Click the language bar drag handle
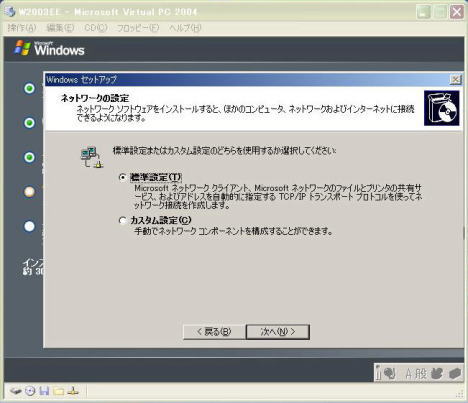Image resolution: width=468 pixels, height=403 pixels. click(378, 373)
